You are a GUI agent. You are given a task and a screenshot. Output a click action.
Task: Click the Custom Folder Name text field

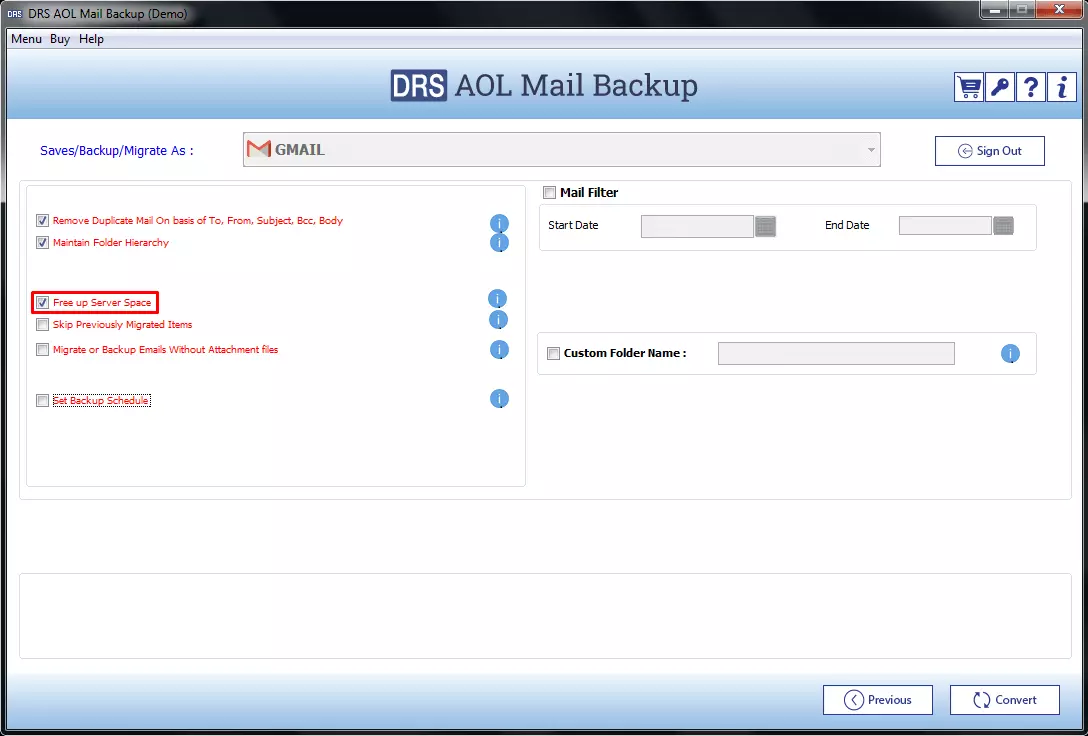point(836,354)
